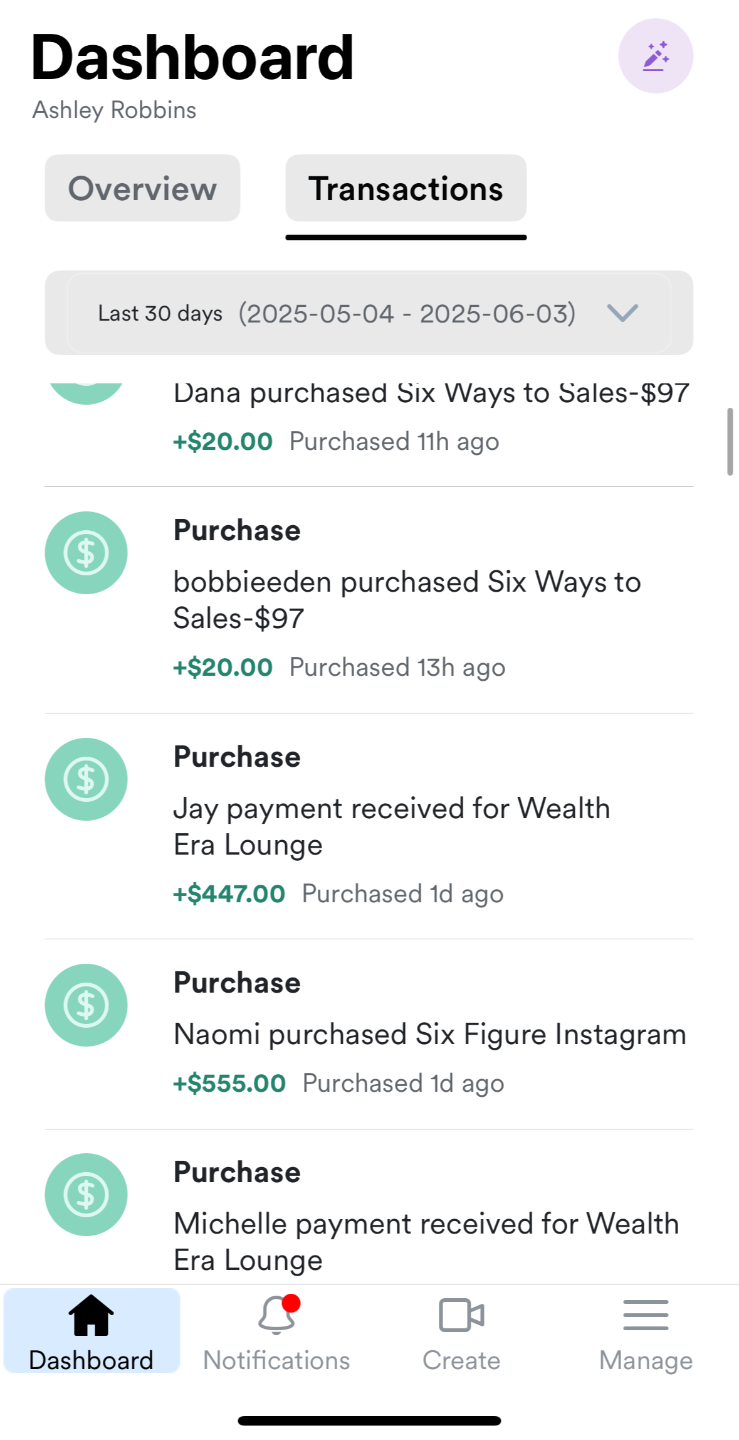Tap the magic wand icon button
The height and width of the screenshot is (1440, 739).
click(655, 56)
